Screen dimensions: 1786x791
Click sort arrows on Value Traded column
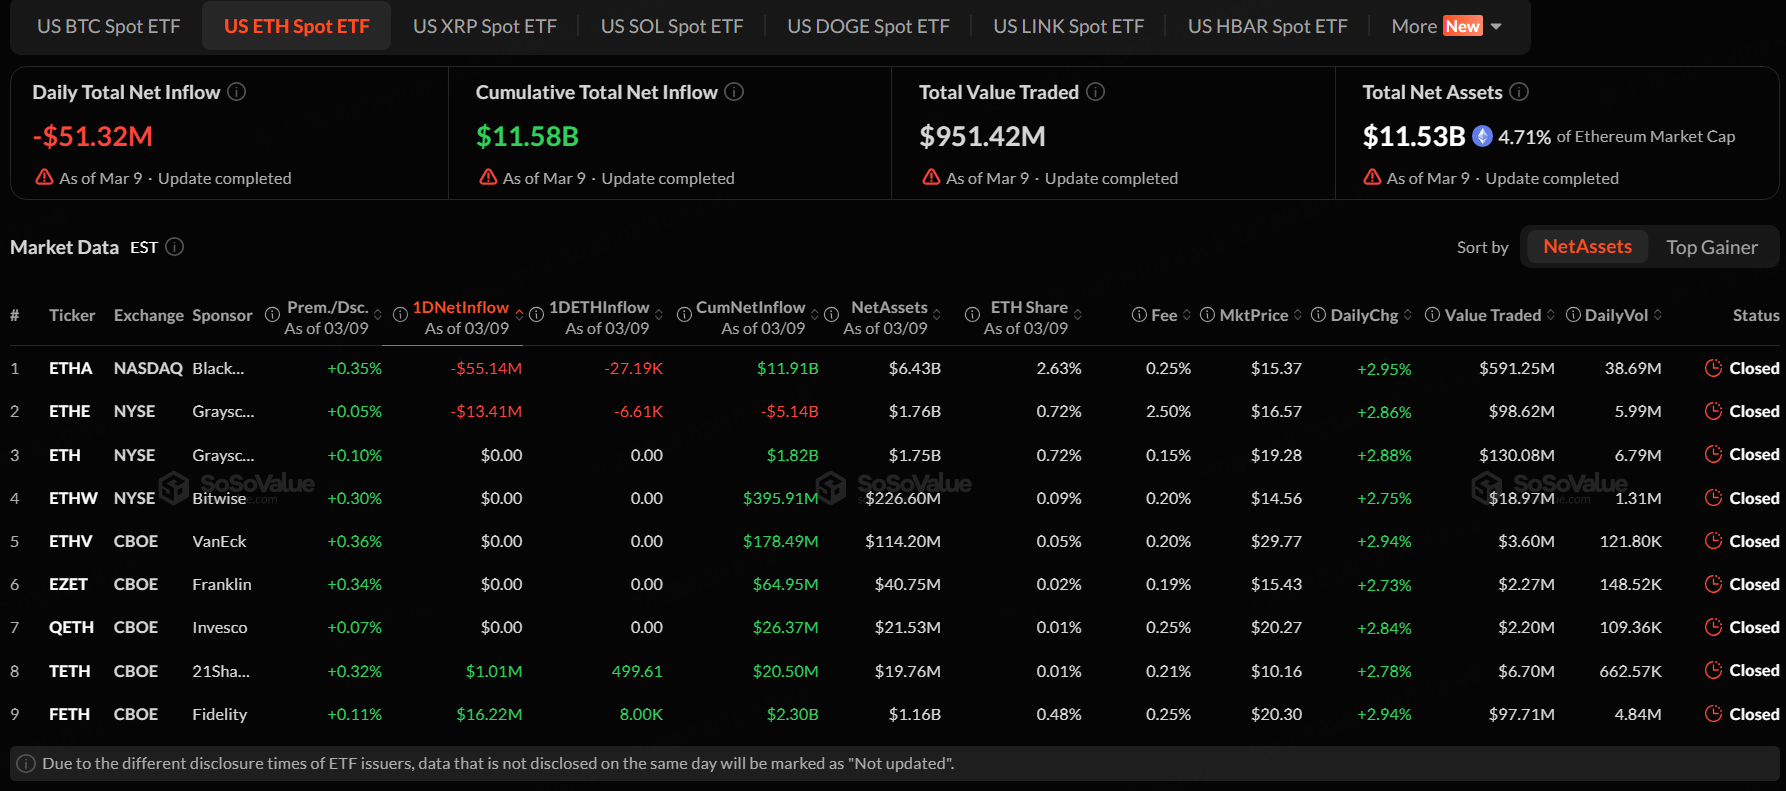(1551, 315)
